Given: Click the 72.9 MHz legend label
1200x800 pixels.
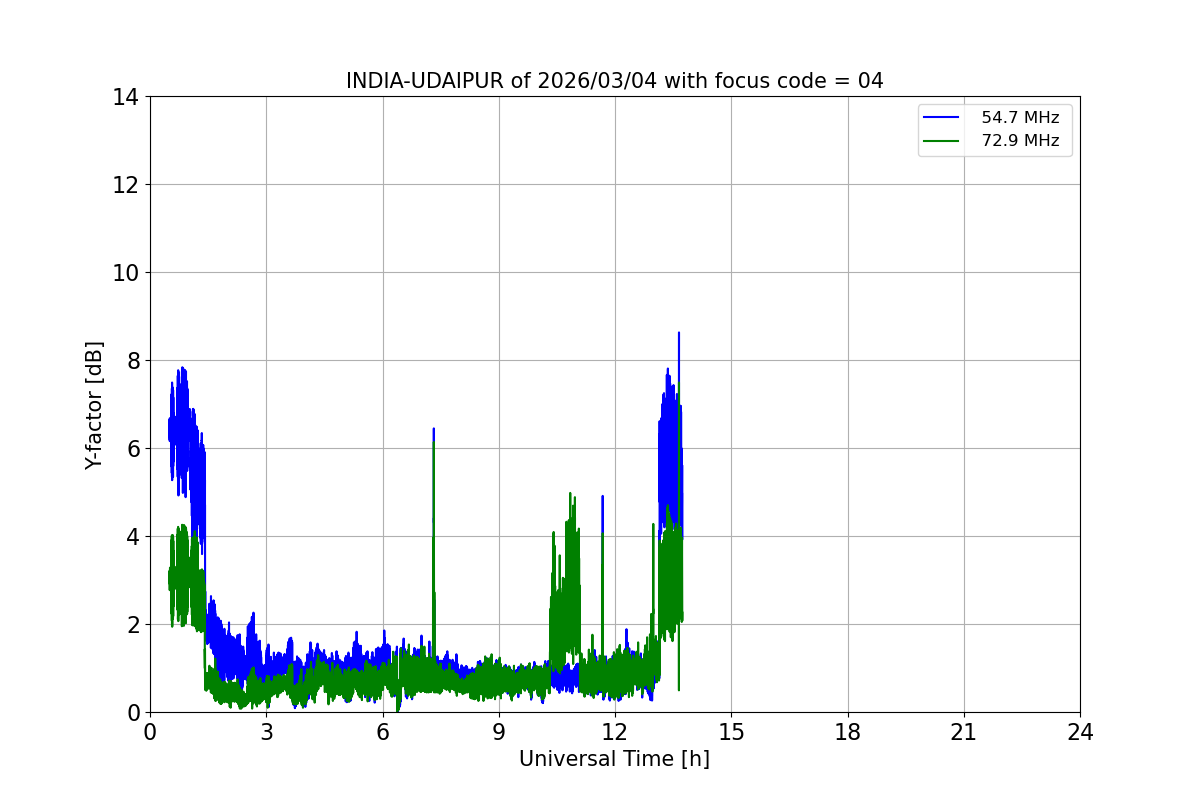Looking at the screenshot, I should coord(1020,141).
